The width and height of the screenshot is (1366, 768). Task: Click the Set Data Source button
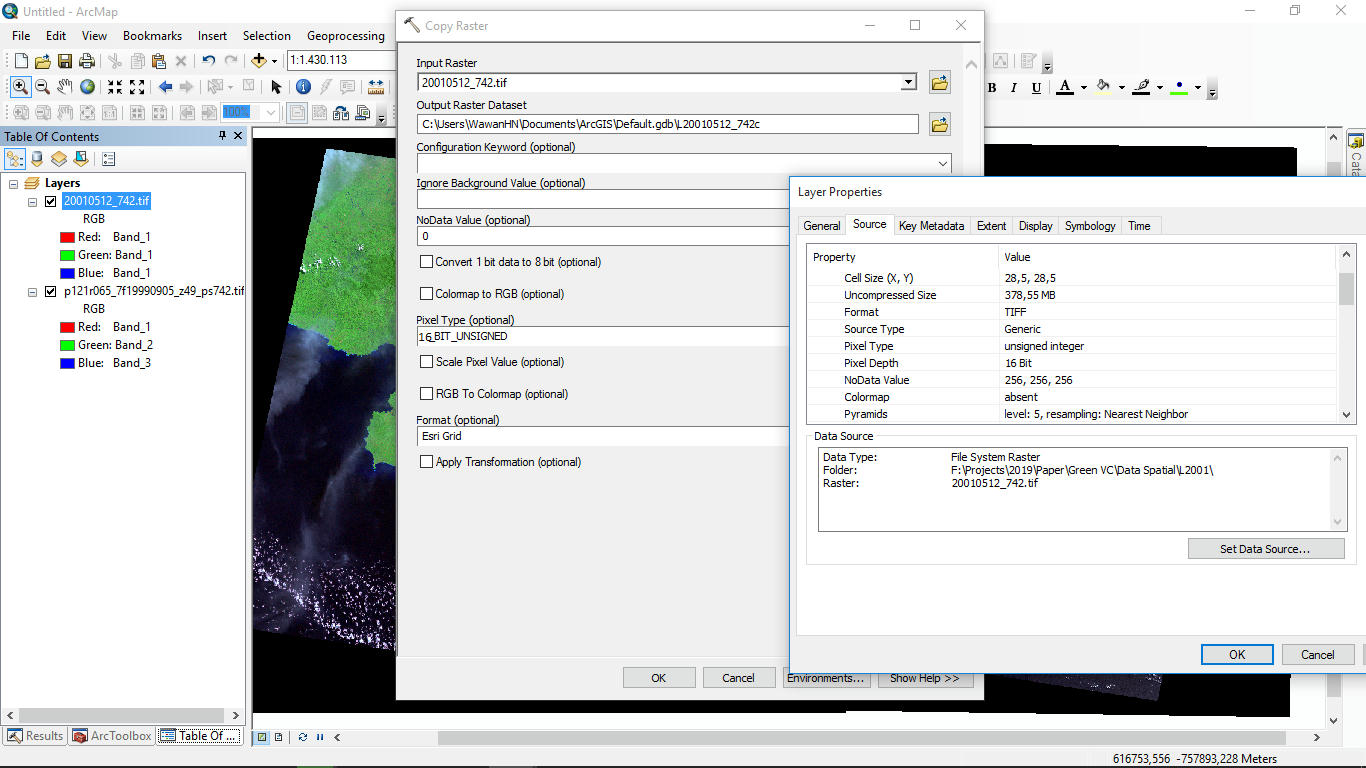pos(1265,549)
